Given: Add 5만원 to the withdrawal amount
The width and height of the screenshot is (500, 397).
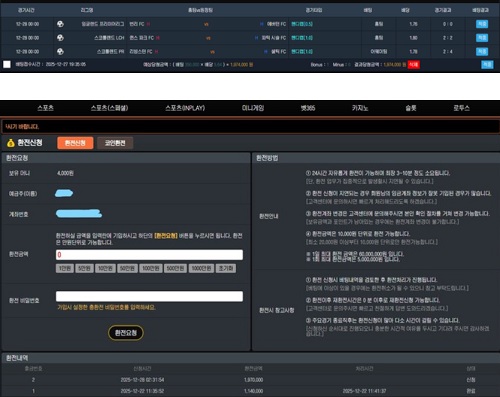Looking at the screenshot, I should [84, 268].
